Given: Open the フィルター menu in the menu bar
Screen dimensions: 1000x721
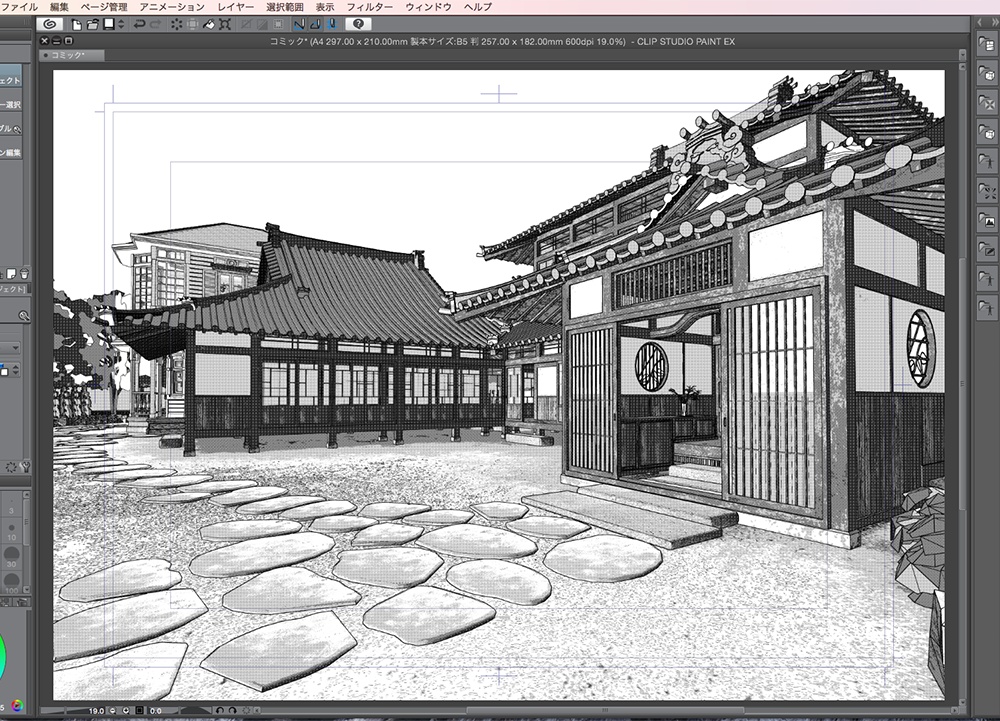Looking at the screenshot, I should (369, 6).
